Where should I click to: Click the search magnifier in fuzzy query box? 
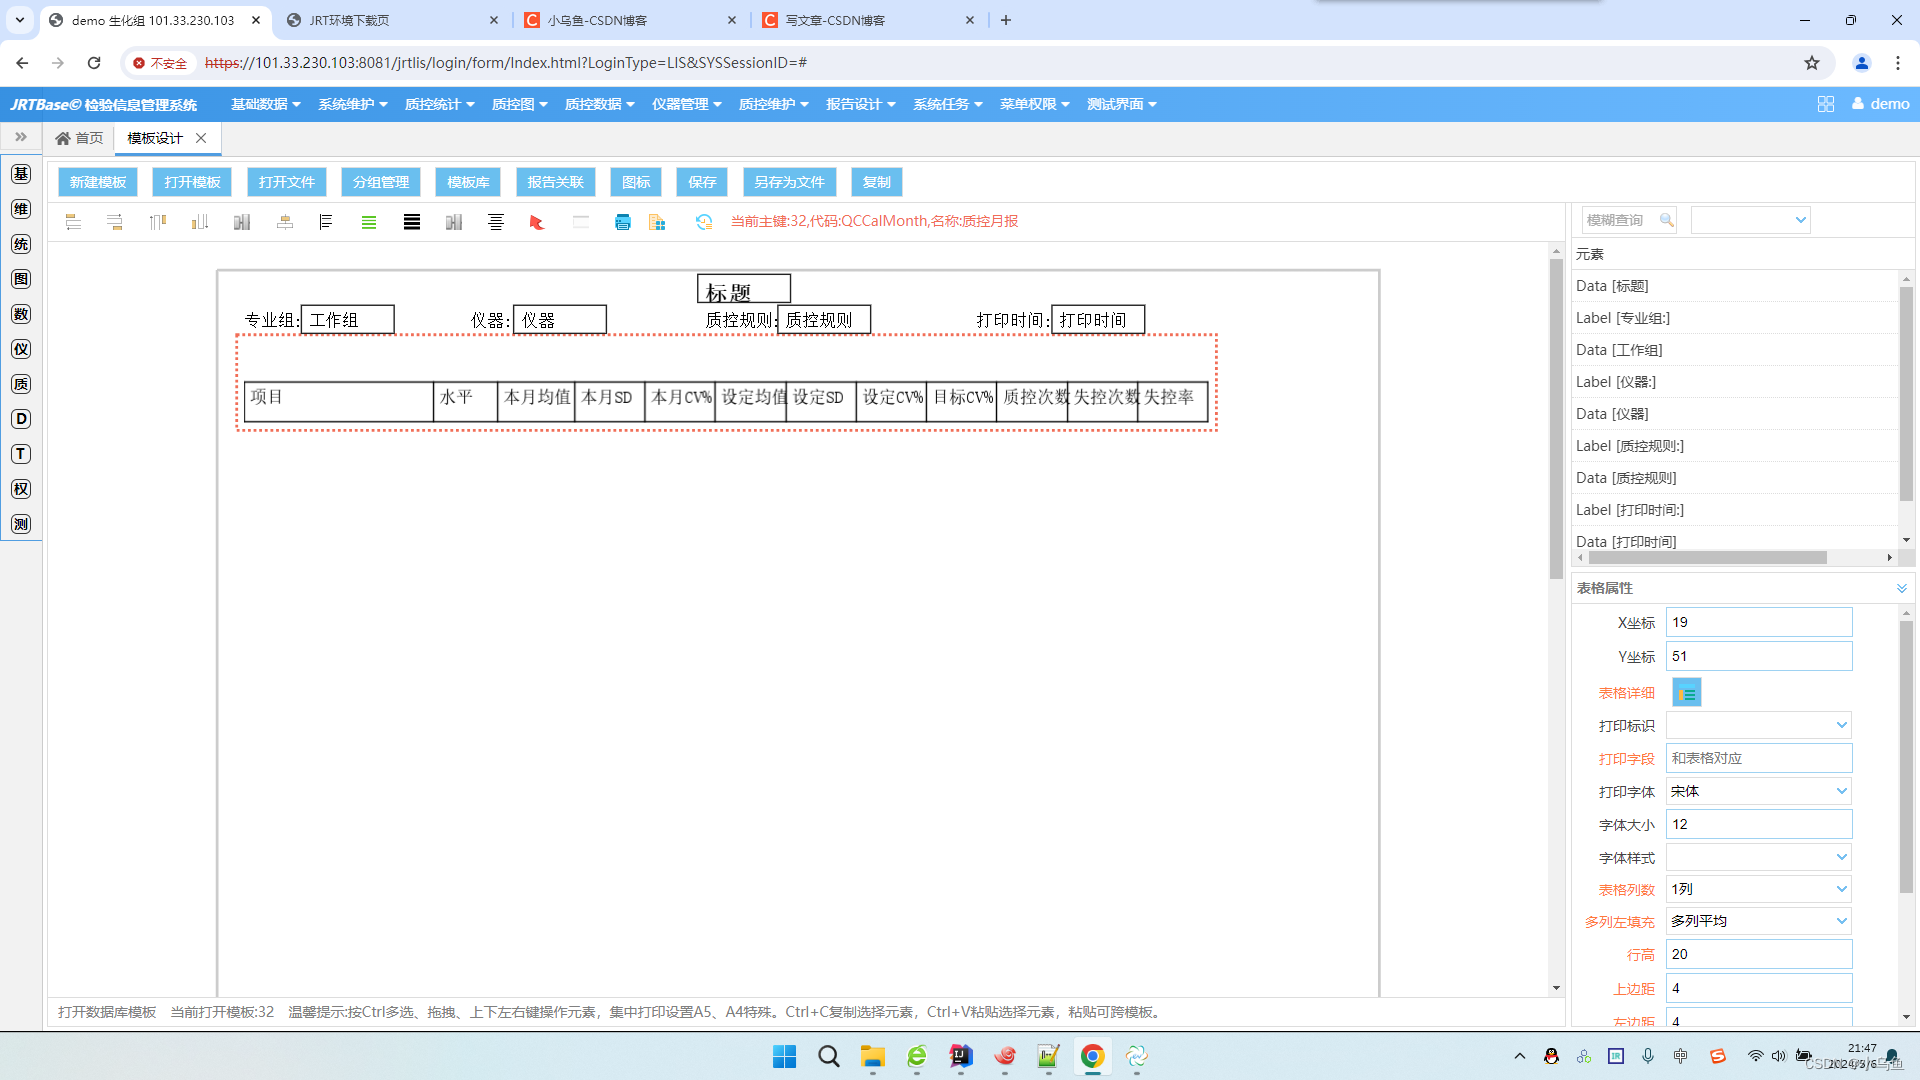tap(1666, 220)
